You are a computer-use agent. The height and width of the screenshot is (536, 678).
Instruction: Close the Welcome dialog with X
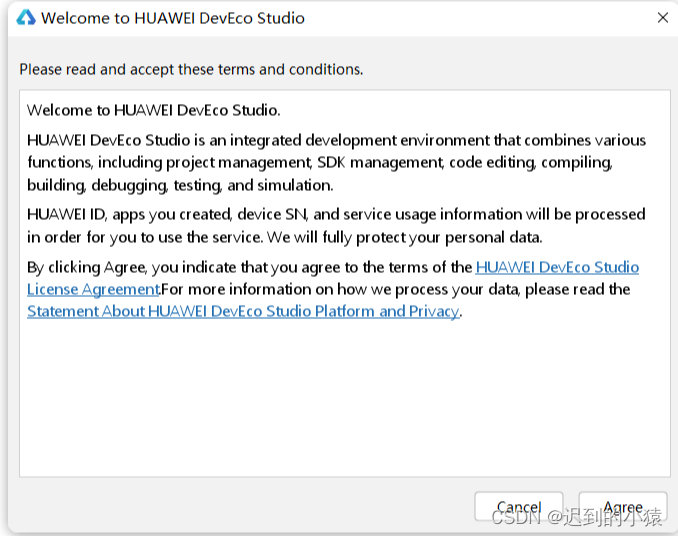point(662,18)
